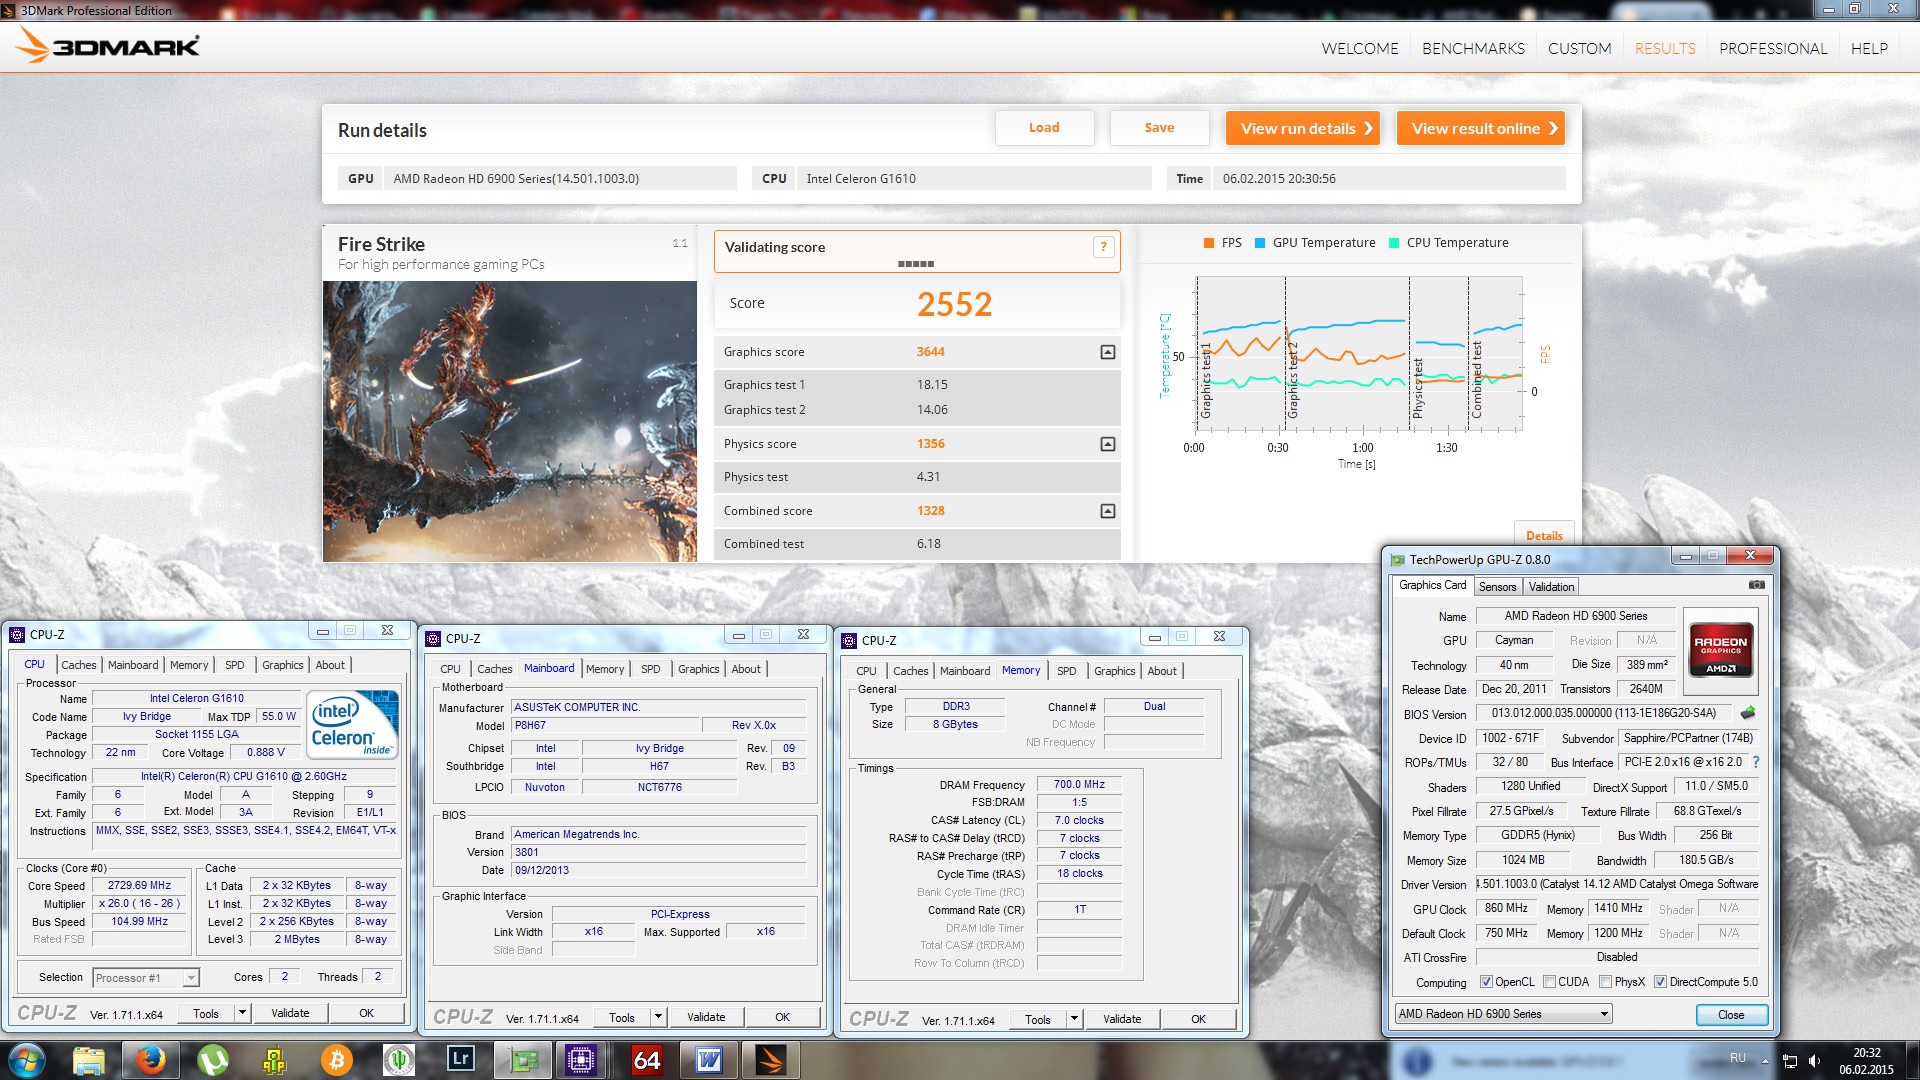The width and height of the screenshot is (1920, 1080).
Task: Toggle the DirectCompute 5.0 checkbox
Action: [x=1660, y=982]
